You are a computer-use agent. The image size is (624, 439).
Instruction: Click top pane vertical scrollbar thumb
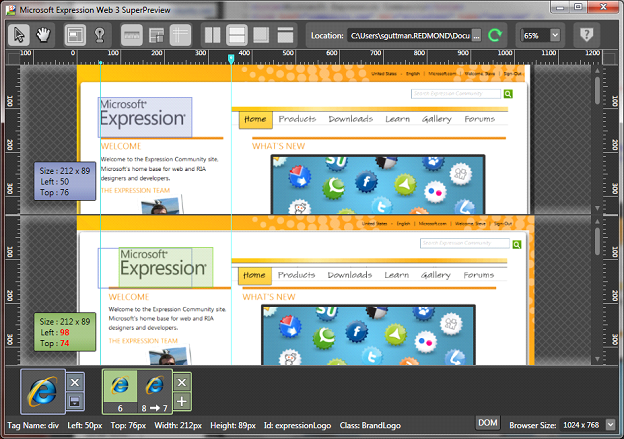597,90
